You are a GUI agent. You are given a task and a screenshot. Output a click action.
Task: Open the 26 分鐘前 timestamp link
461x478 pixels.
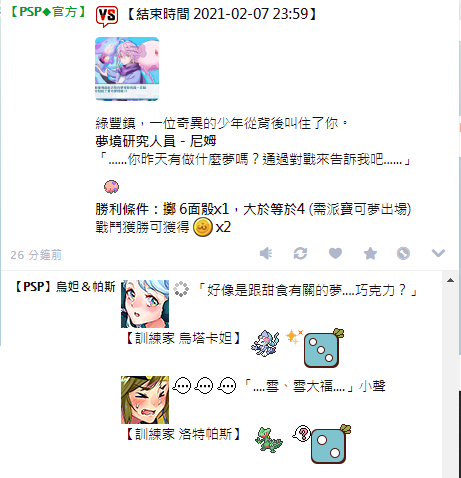tap(36, 255)
